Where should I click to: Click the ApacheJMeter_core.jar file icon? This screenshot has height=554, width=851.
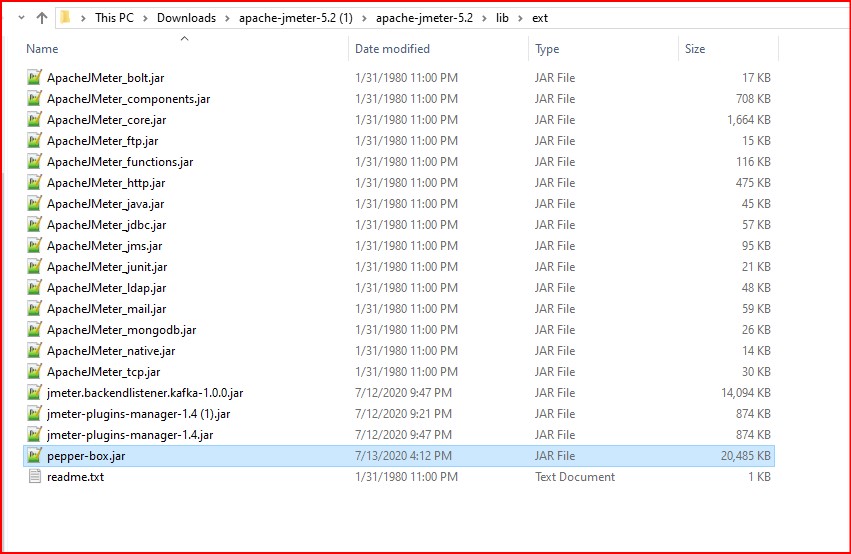[x=34, y=119]
